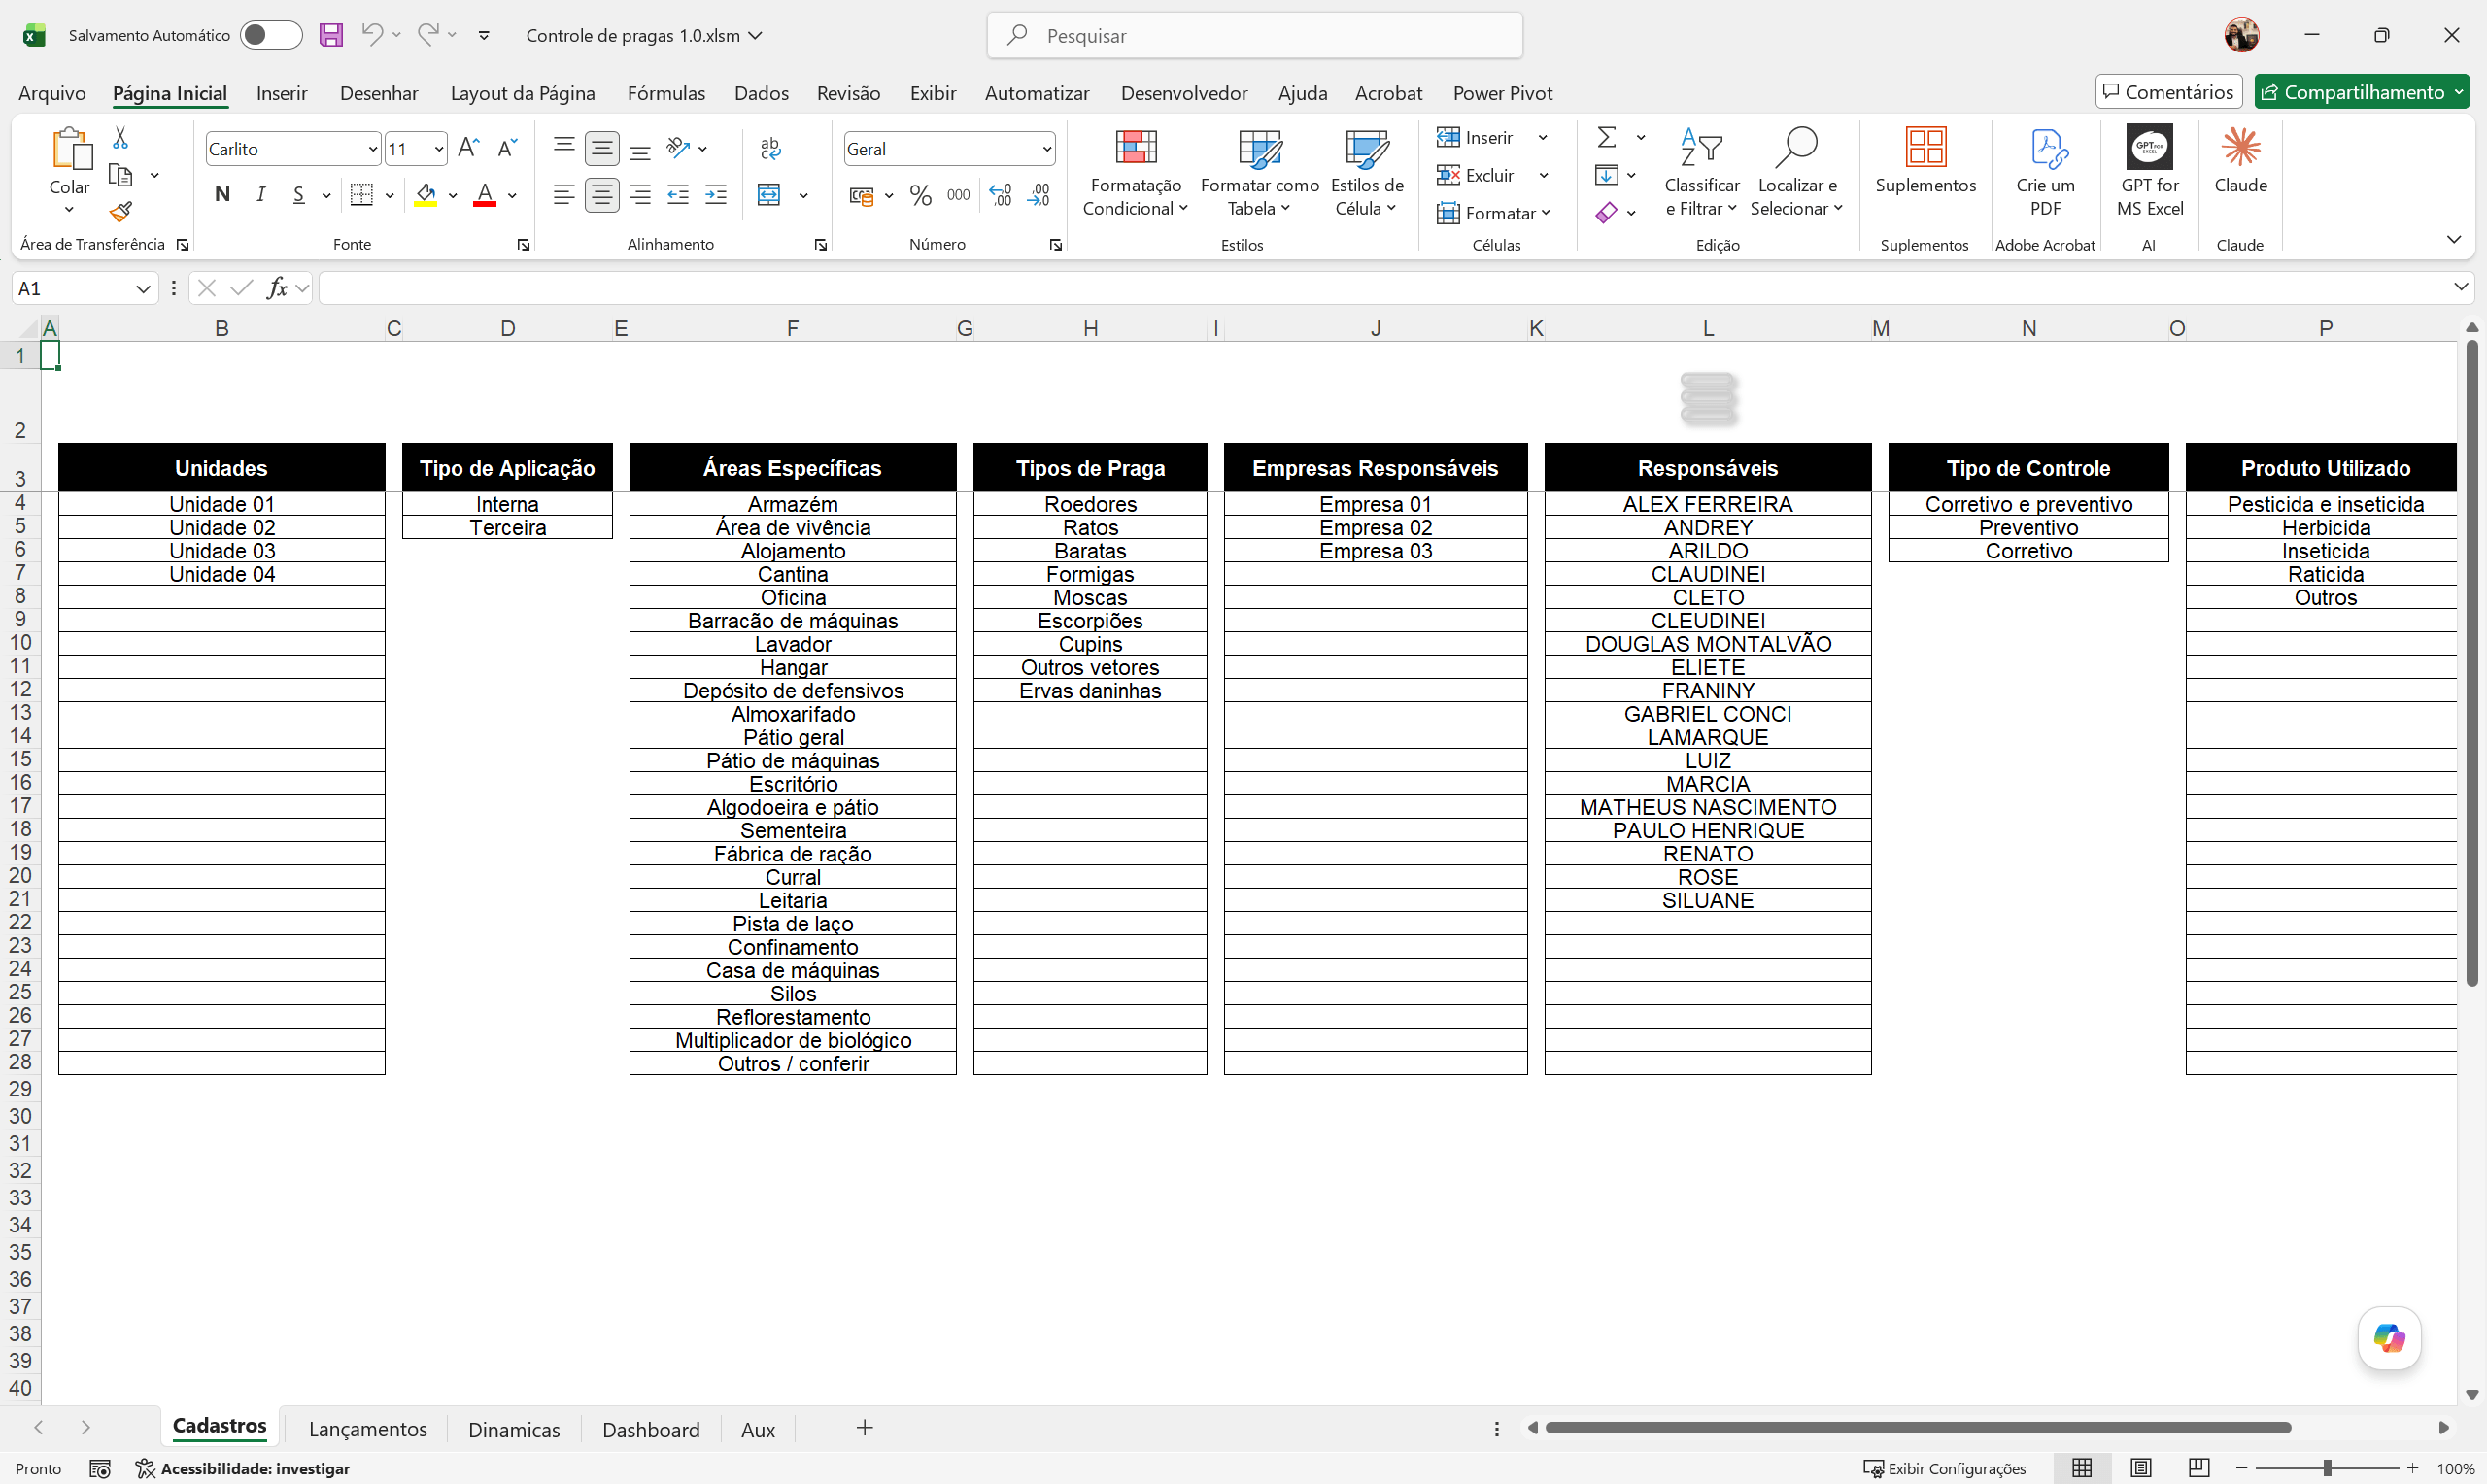Open the Desenvolvedor ribbon tab
The height and width of the screenshot is (1484, 2487).
(x=1184, y=93)
